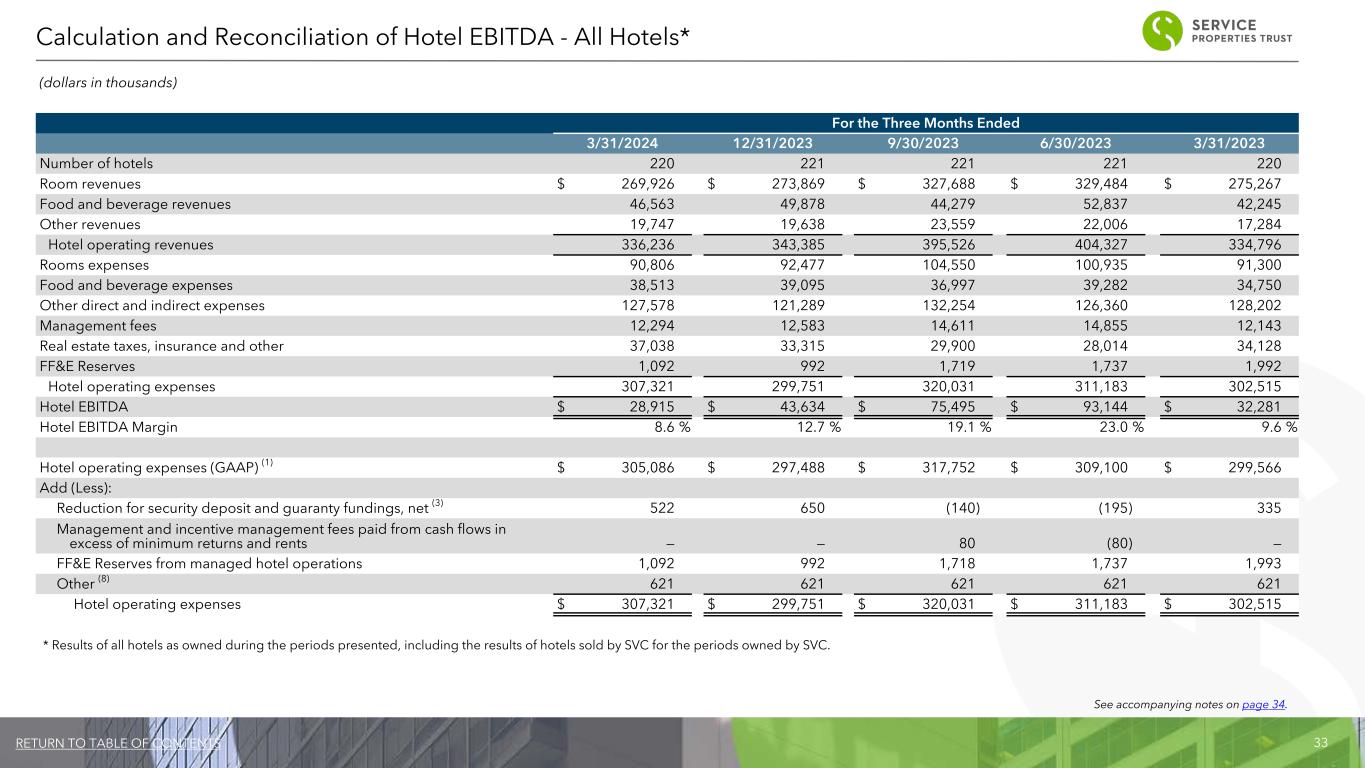Click the 23.0 % EBITDA margin value
This screenshot has height=768, width=1365.
[x=1116, y=427]
